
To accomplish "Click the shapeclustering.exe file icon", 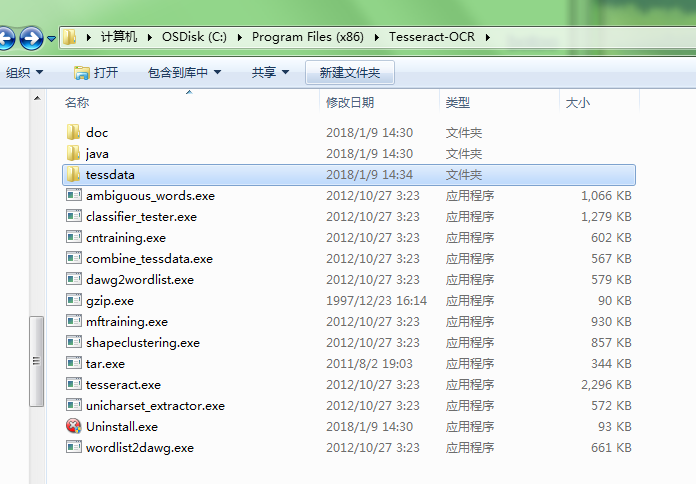I will pos(74,342).
